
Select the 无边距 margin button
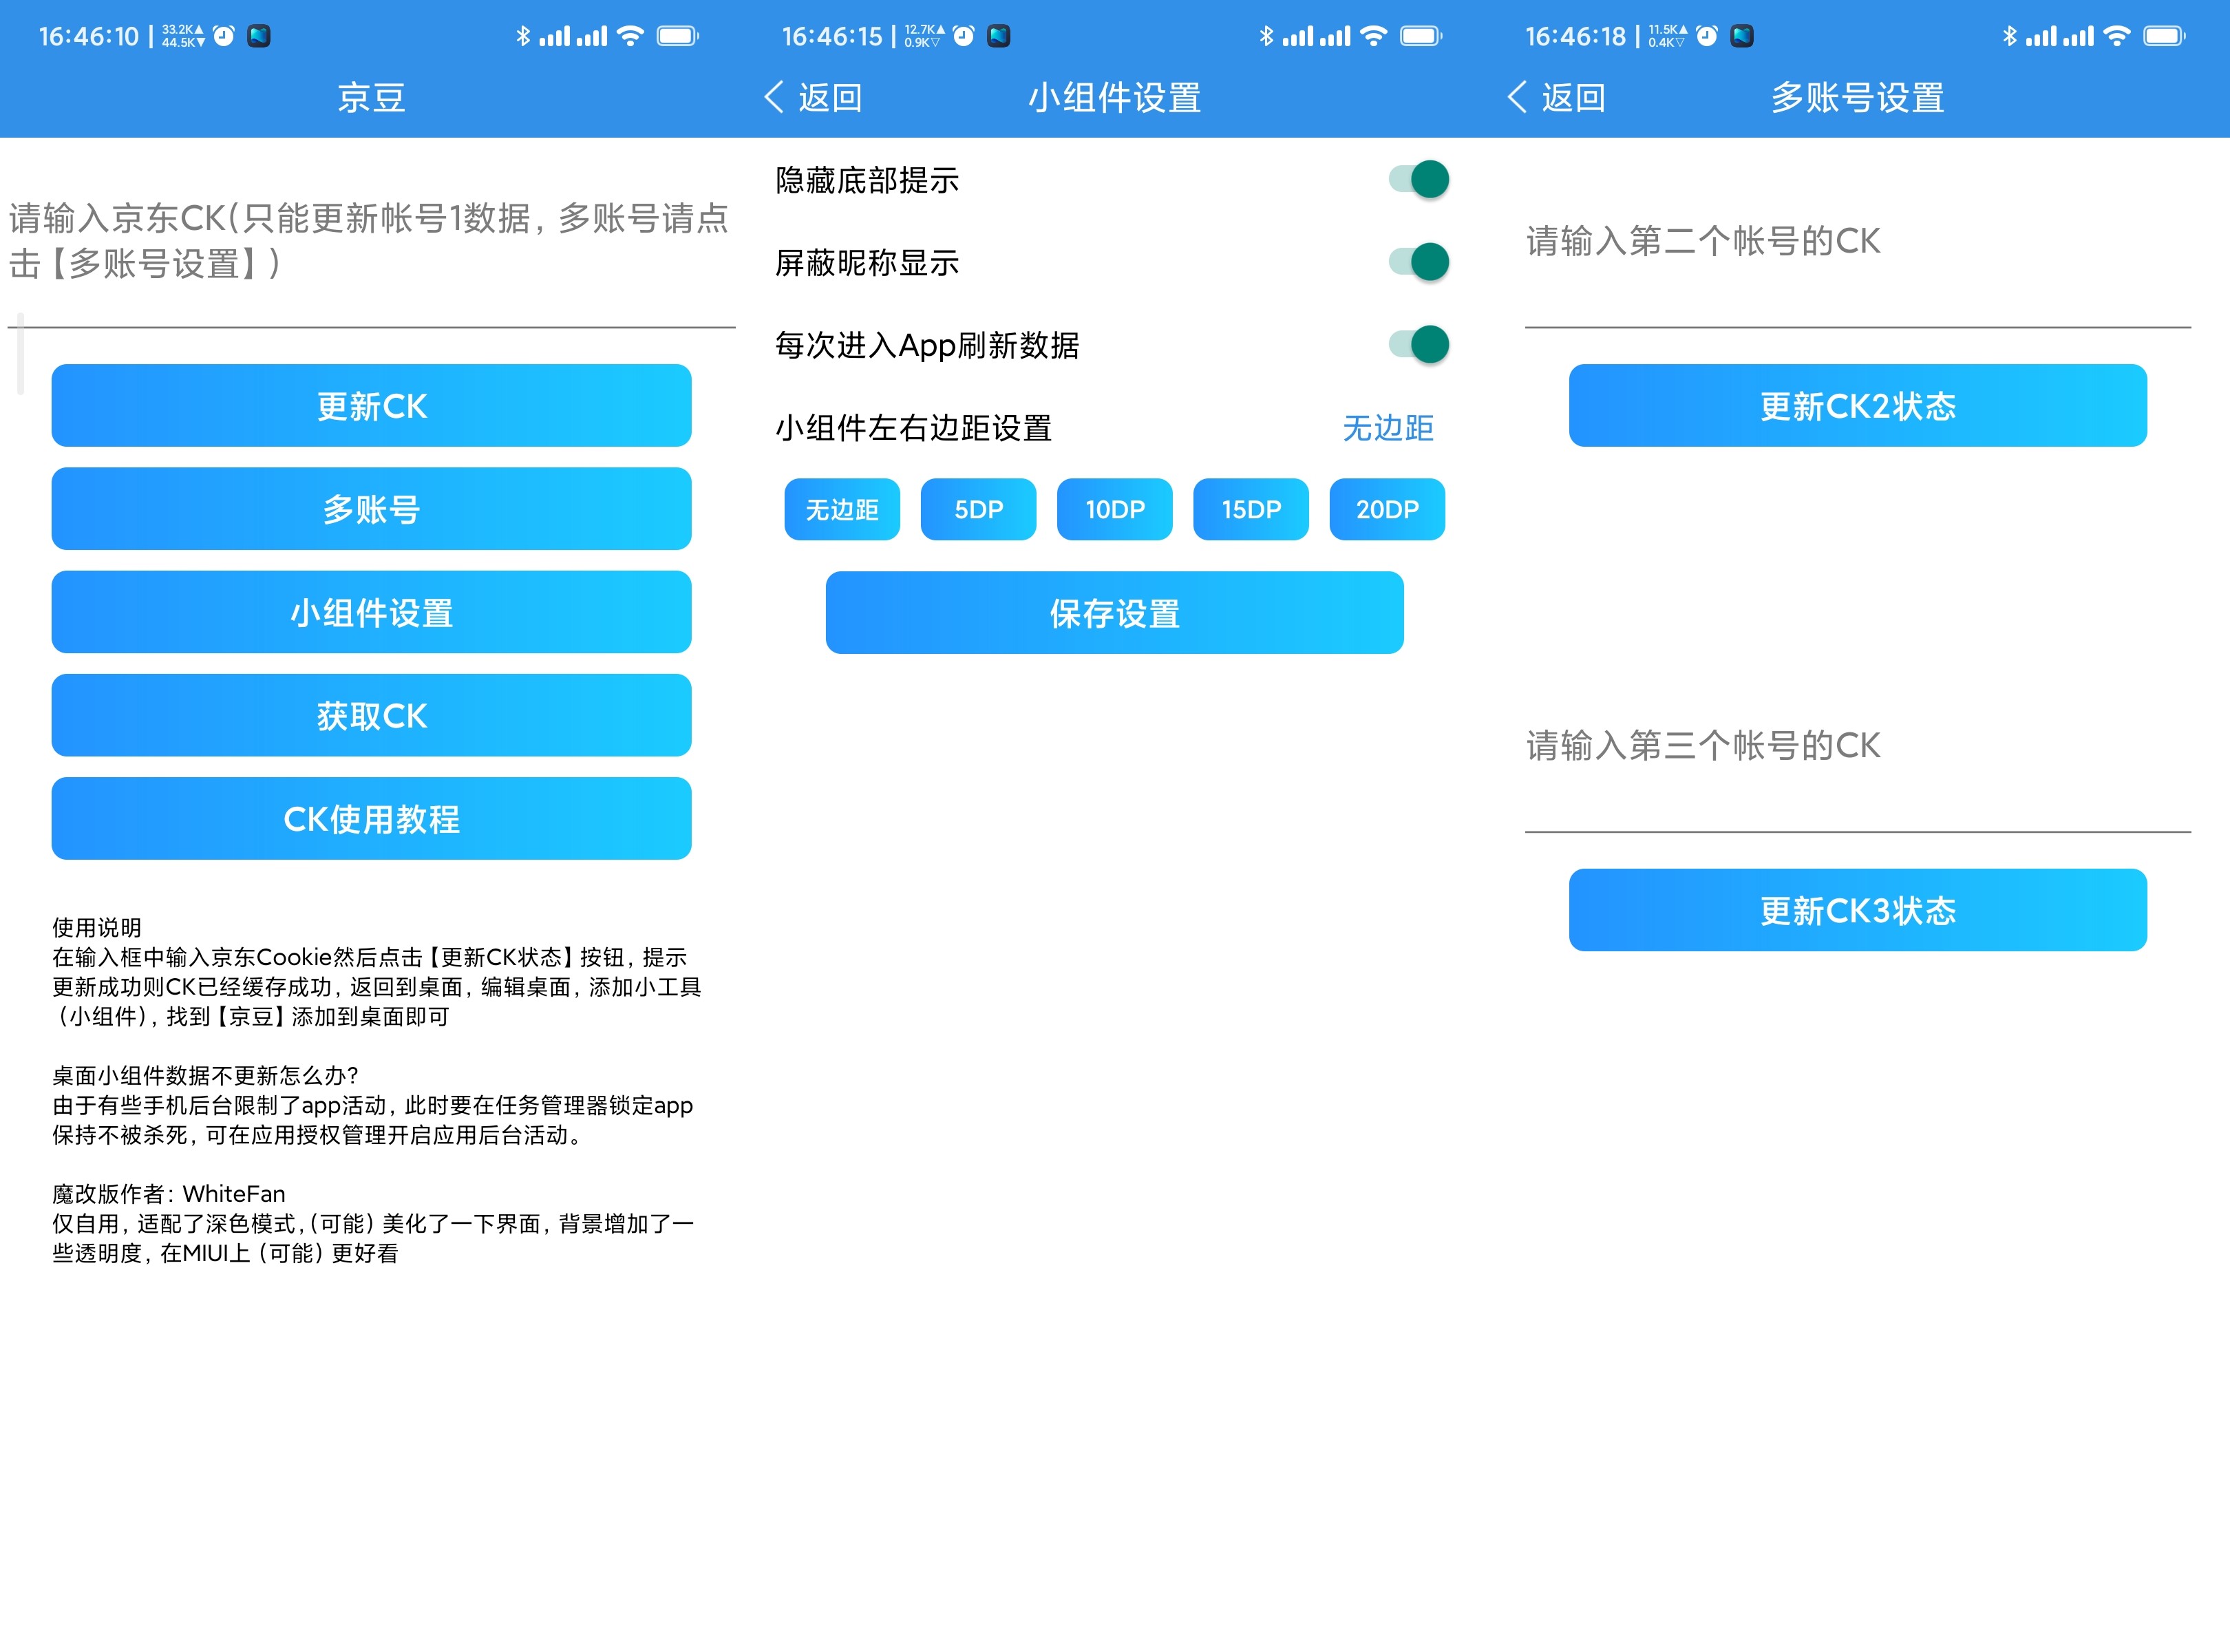842,509
